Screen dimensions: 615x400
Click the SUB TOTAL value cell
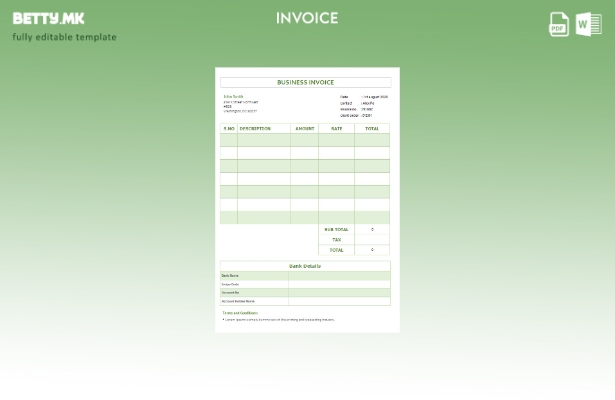point(372,229)
